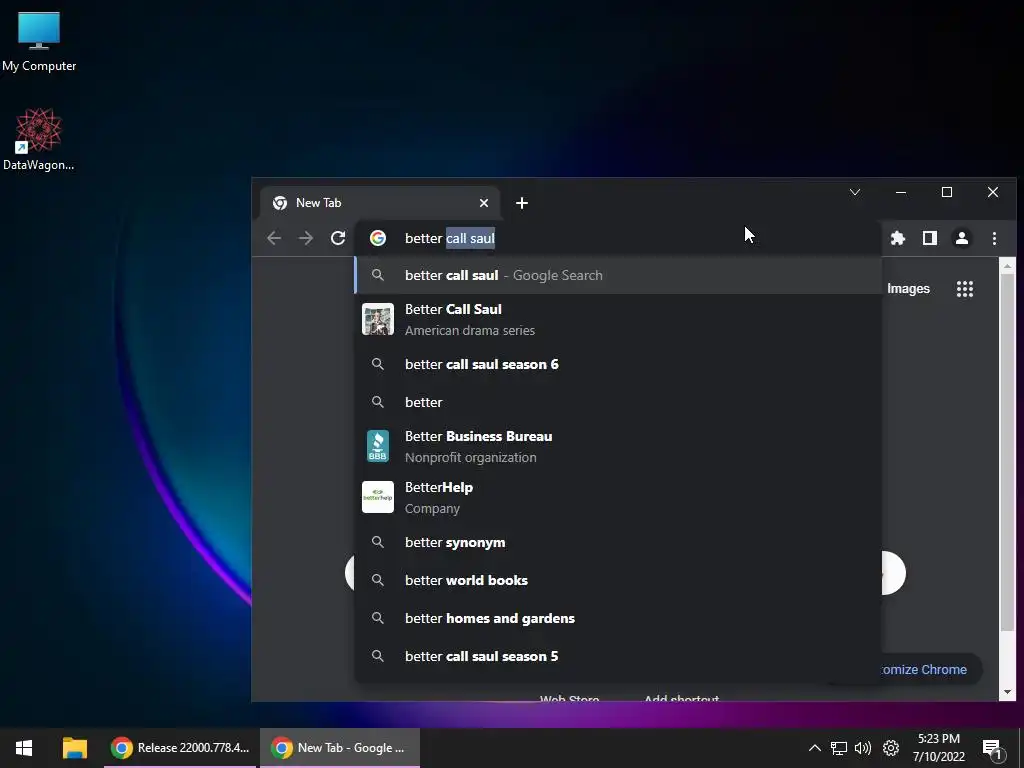Open the network tray icon
Viewport: 1024px width, 768px height.
coord(839,748)
